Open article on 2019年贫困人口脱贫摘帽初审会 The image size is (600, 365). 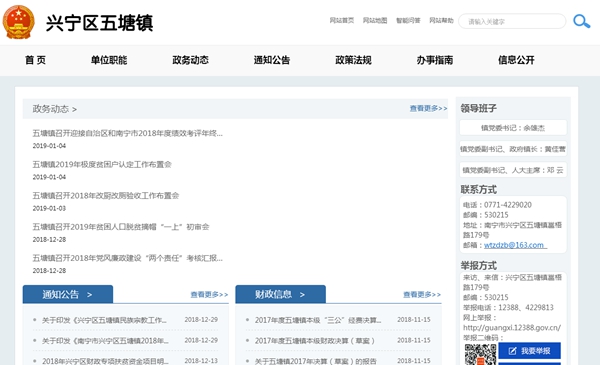(121, 227)
